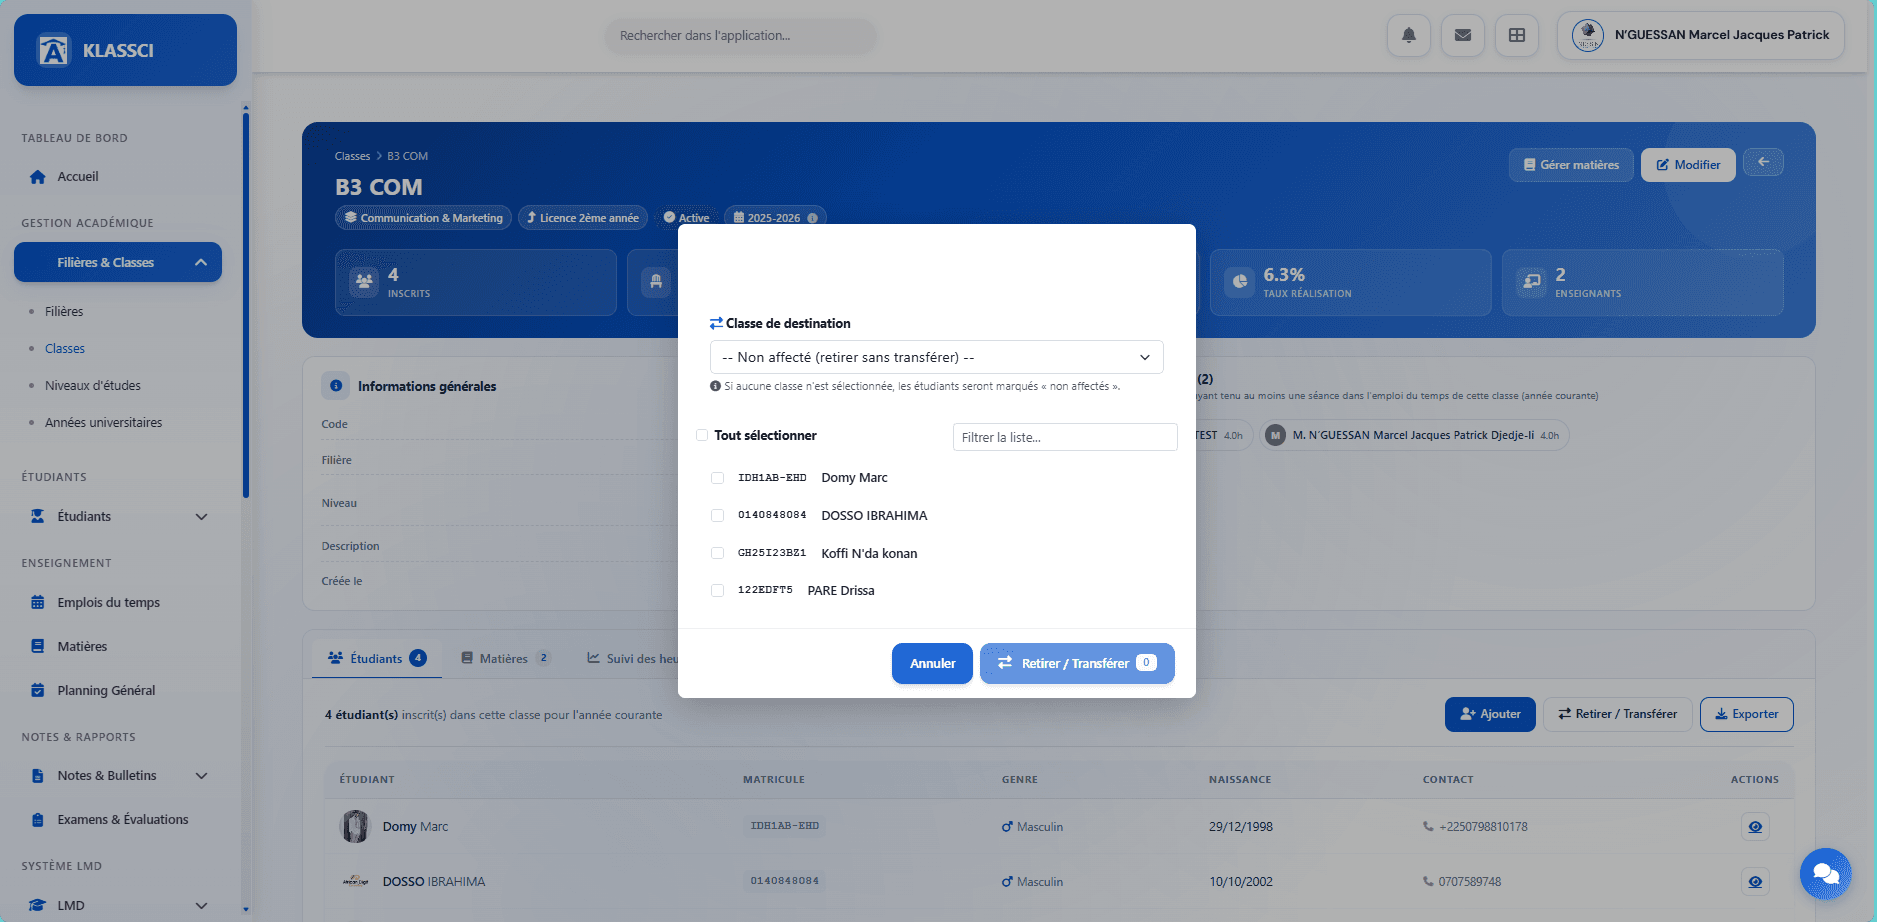Click the M. N'GUESSAN teacher chip
This screenshot has height=922, width=1877.
pyautogui.click(x=1415, y=435)
